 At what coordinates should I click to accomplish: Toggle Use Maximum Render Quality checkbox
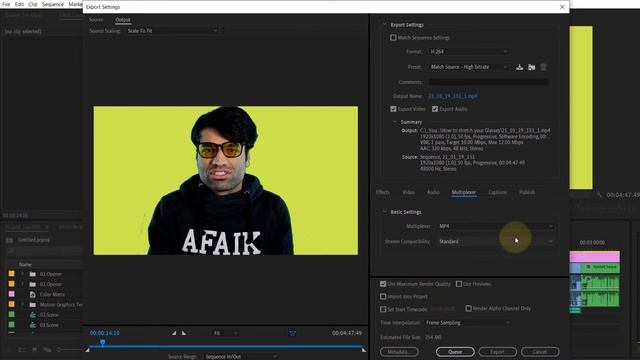[x=383, y=284]
